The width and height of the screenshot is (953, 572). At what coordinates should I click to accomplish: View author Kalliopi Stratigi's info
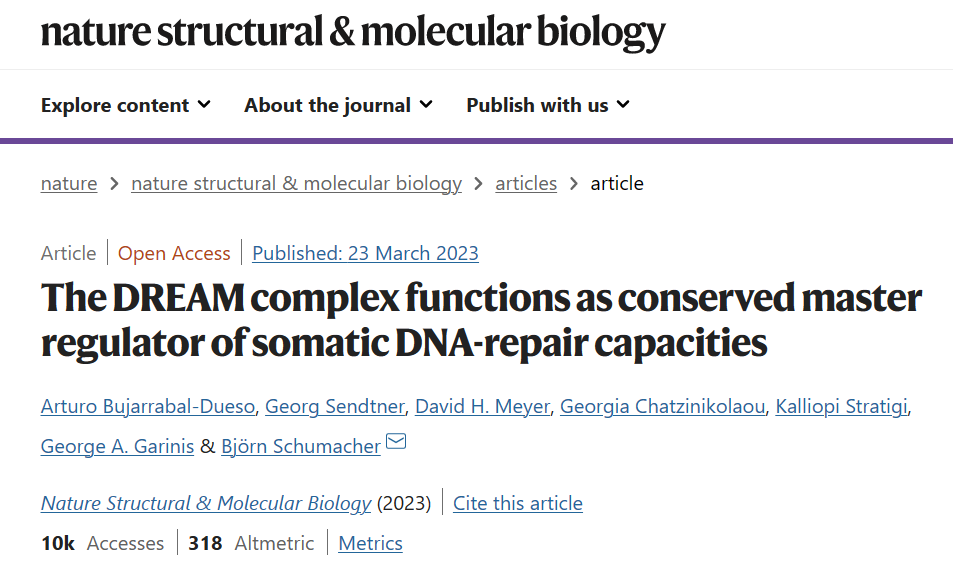click(842, 406)
